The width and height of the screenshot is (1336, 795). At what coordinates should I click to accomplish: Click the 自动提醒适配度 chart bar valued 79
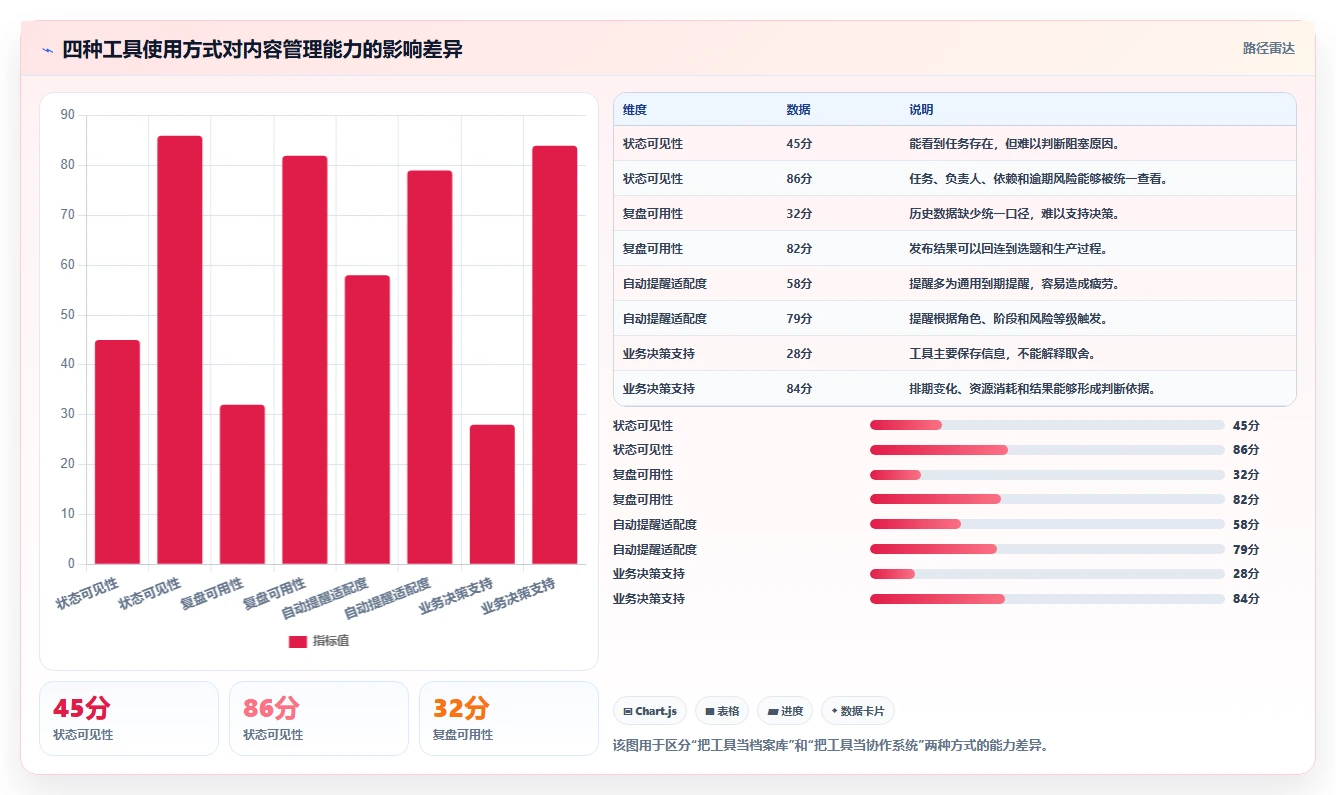[x=430, y=367]
